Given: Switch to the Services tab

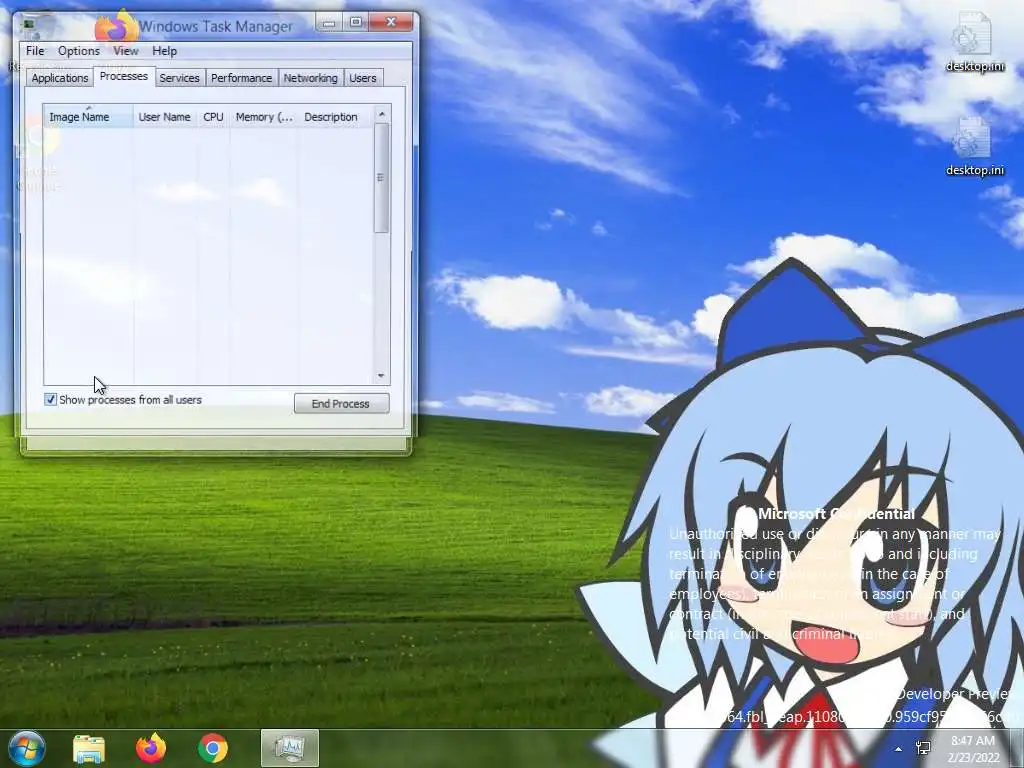Looking at the screenshot, I should coord(179,78).
